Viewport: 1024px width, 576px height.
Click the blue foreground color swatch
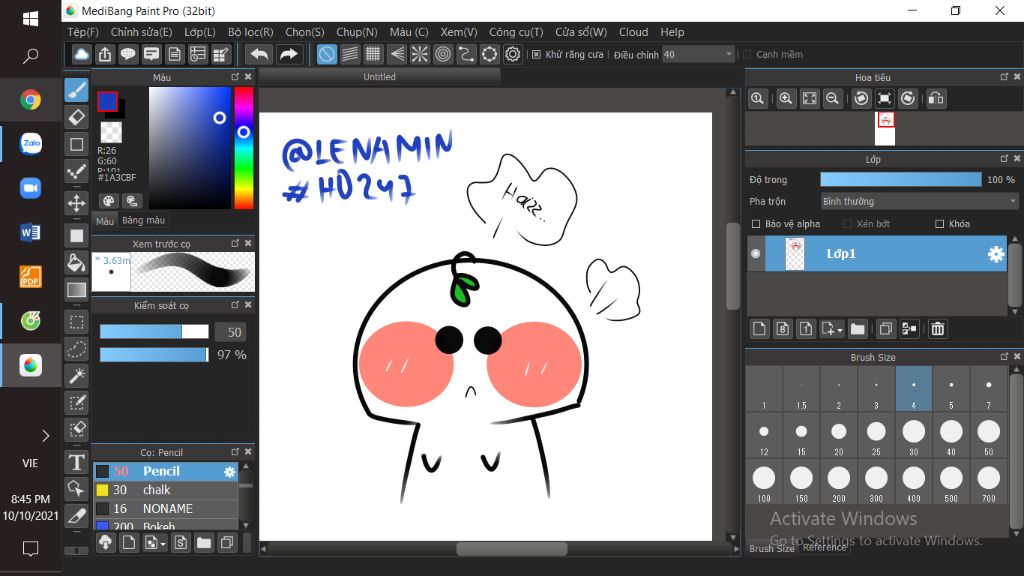(x=107, y=101)
